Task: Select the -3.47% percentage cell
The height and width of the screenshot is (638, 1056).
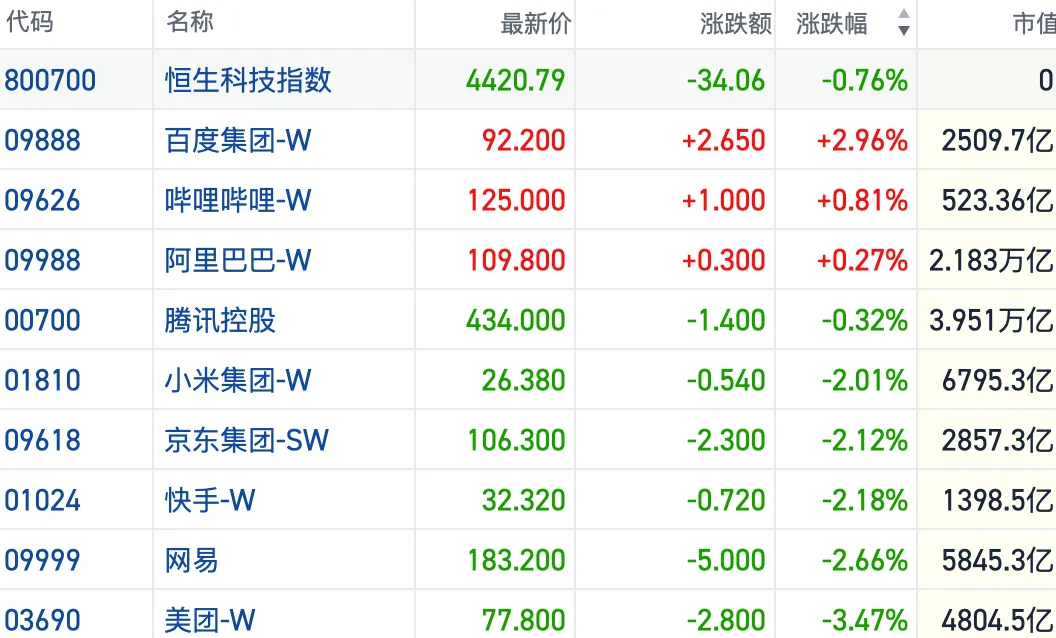Action: [x=865, y=620]
